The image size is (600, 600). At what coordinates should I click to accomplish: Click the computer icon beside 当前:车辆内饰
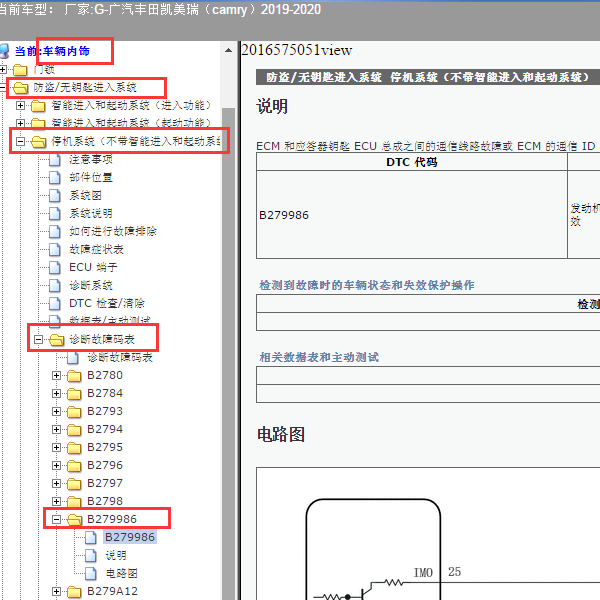click(x=4, y=51)
